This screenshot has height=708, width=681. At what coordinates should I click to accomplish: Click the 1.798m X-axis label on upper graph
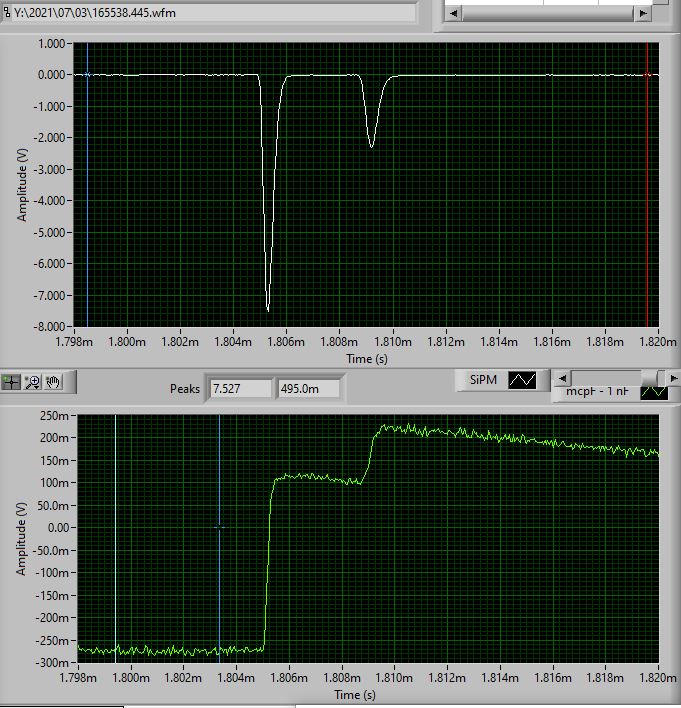(74, 342)
